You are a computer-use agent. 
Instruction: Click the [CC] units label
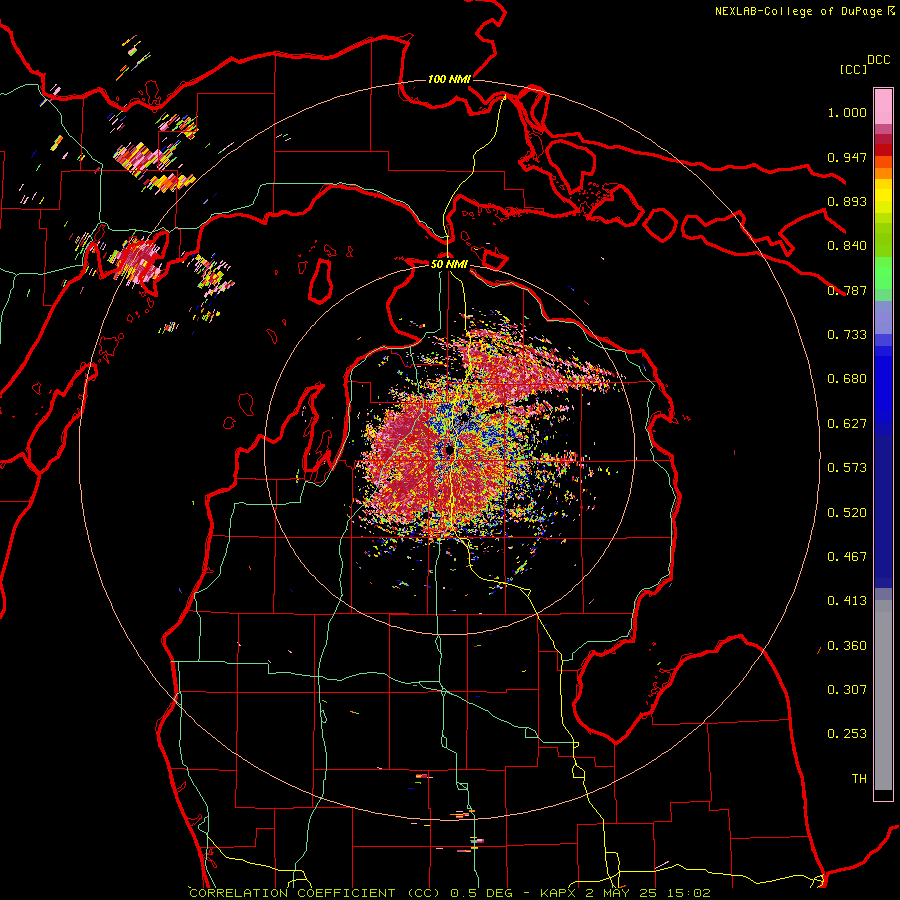[x=854, y=69]
